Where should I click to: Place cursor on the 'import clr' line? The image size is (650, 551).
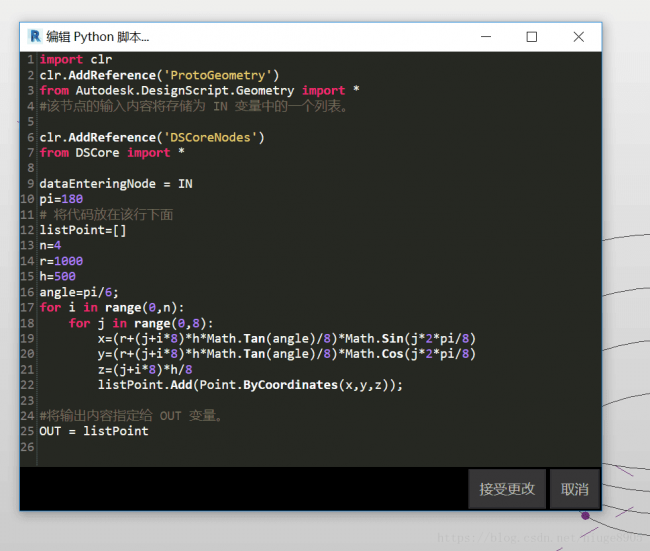(76, 60)
